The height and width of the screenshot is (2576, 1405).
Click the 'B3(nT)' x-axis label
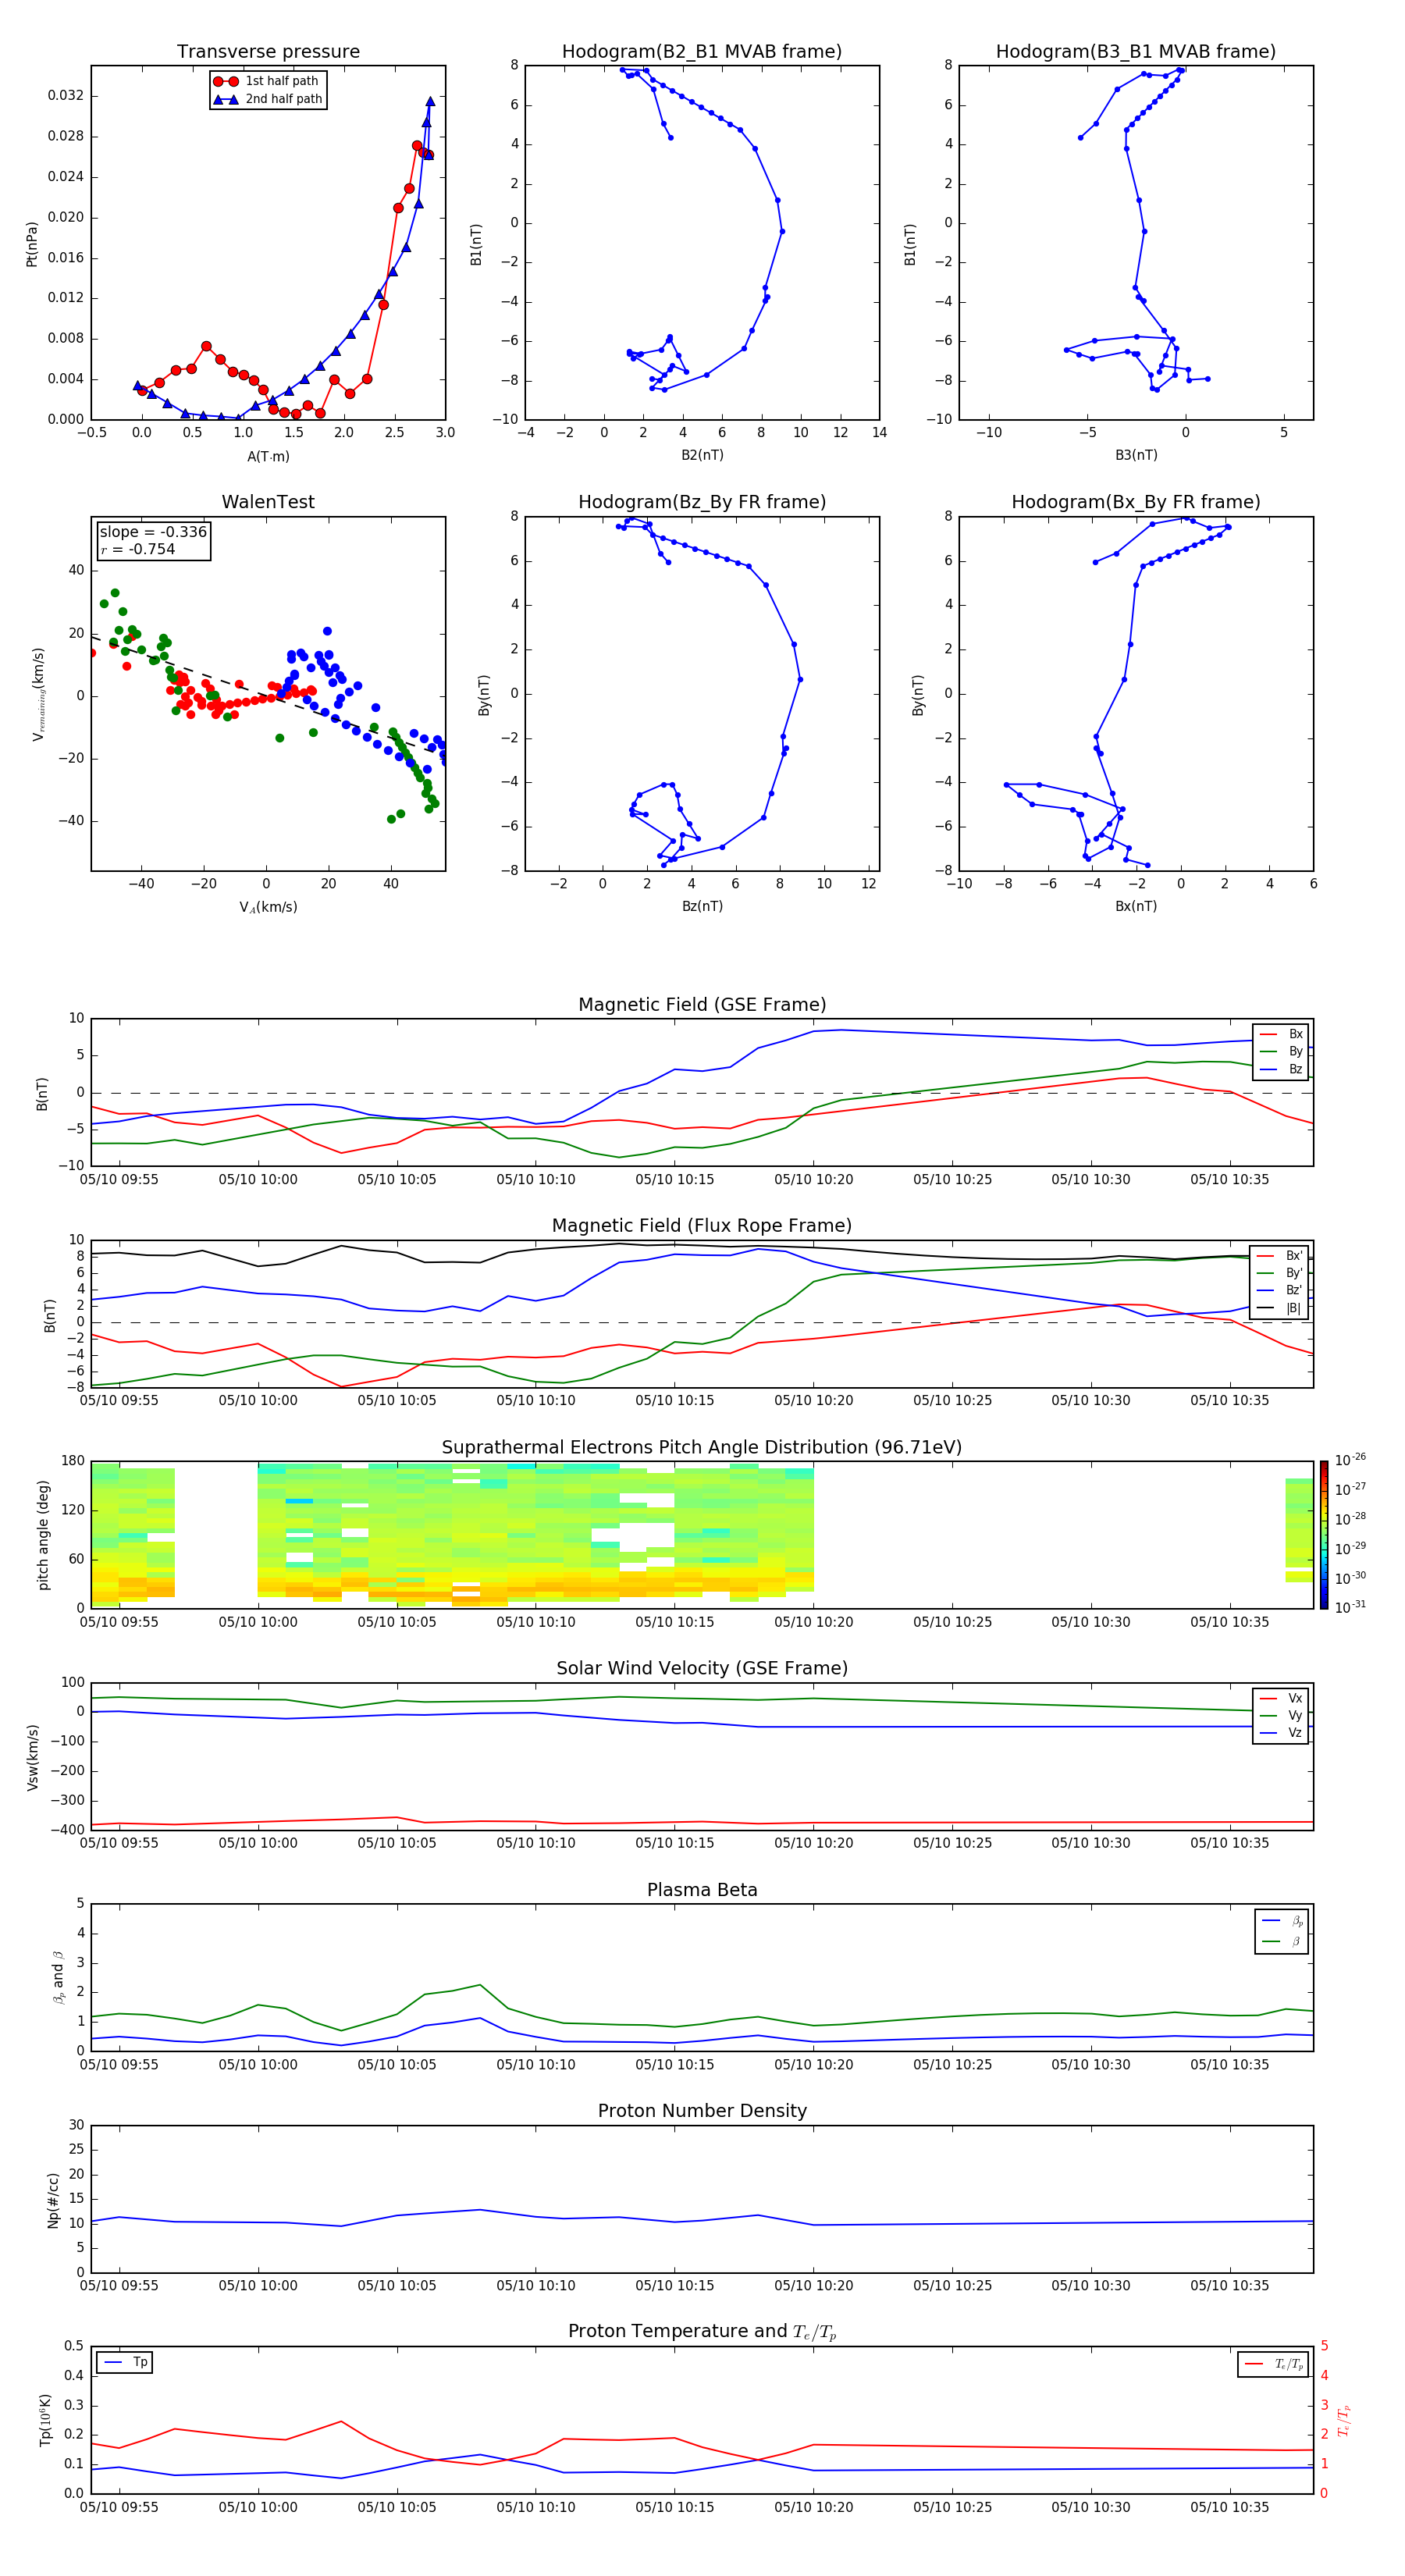1136,455
